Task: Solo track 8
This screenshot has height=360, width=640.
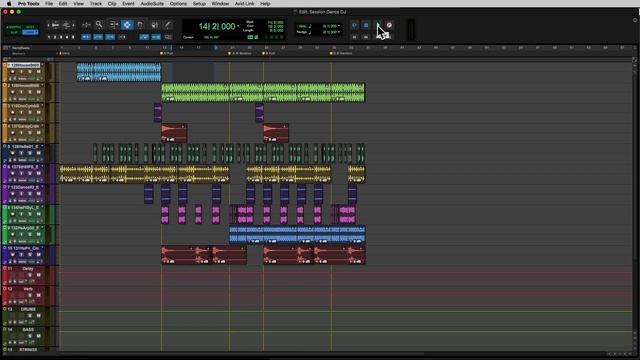Action: [30, 214]
